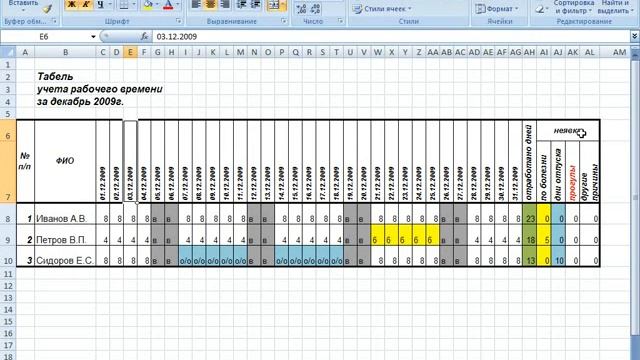Select row 15 header
The image size is (640, 360).
tap(8, 322)
